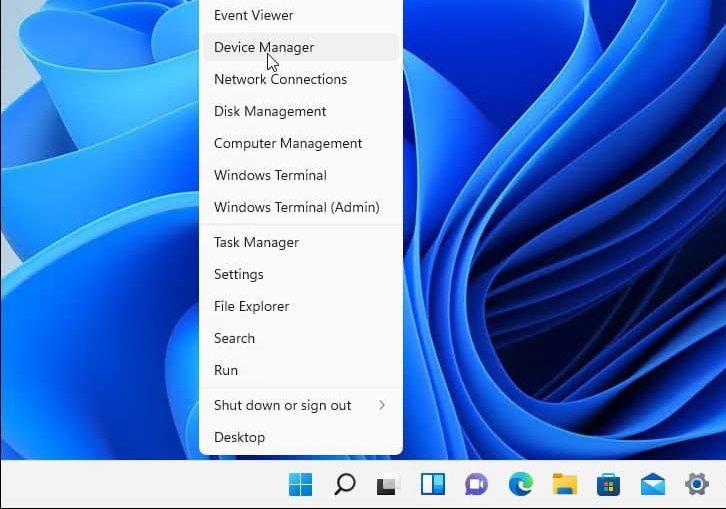Launch the Chat app from taskbar
Viewport: 726px width, 509px height.
476,484
